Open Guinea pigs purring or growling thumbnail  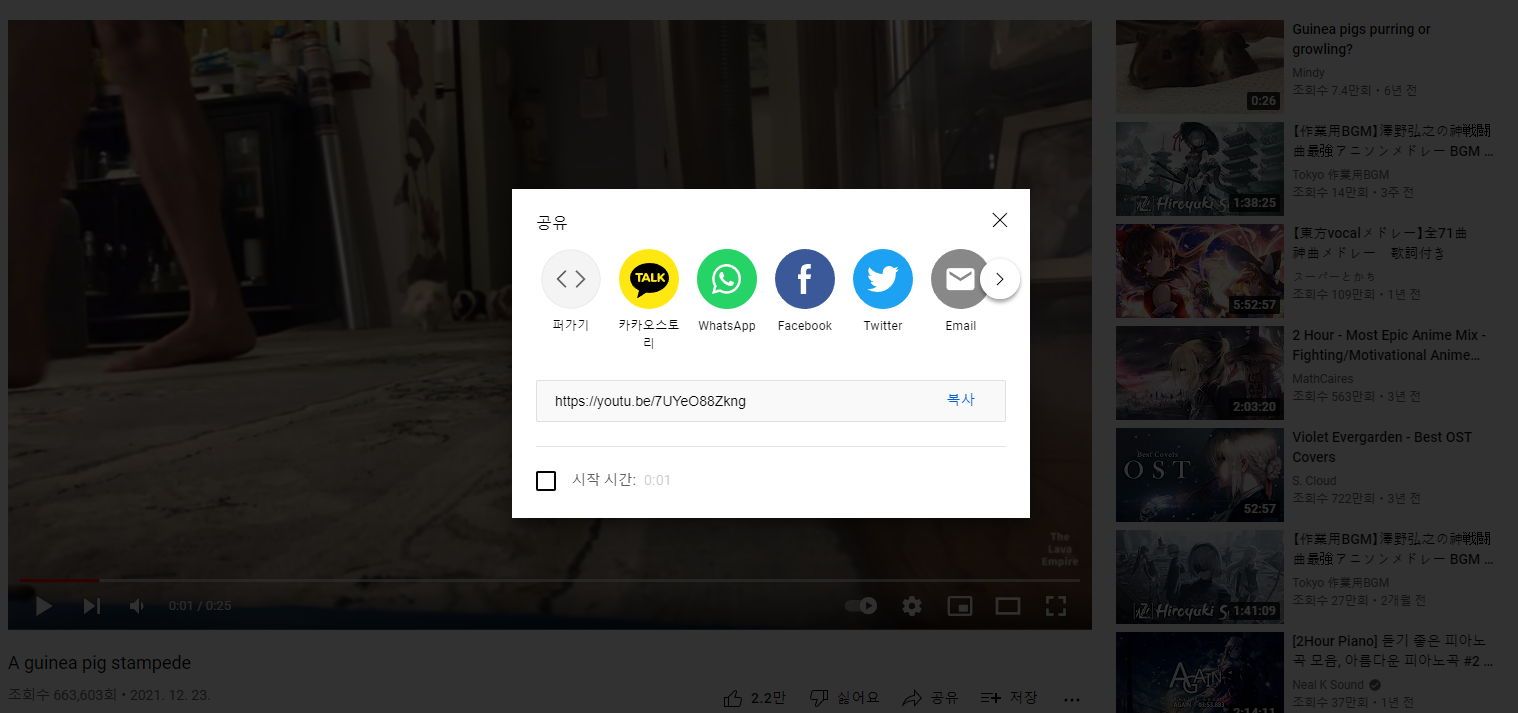point(1199,66)
